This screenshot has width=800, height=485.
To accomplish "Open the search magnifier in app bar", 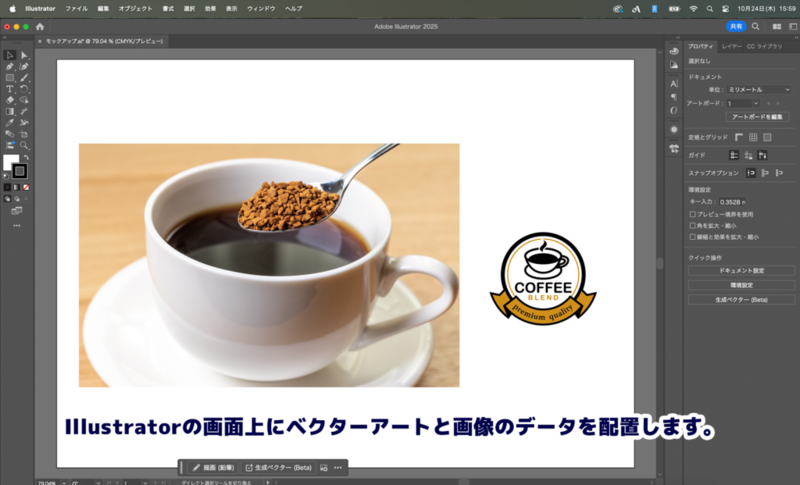I will pos(756,27).
